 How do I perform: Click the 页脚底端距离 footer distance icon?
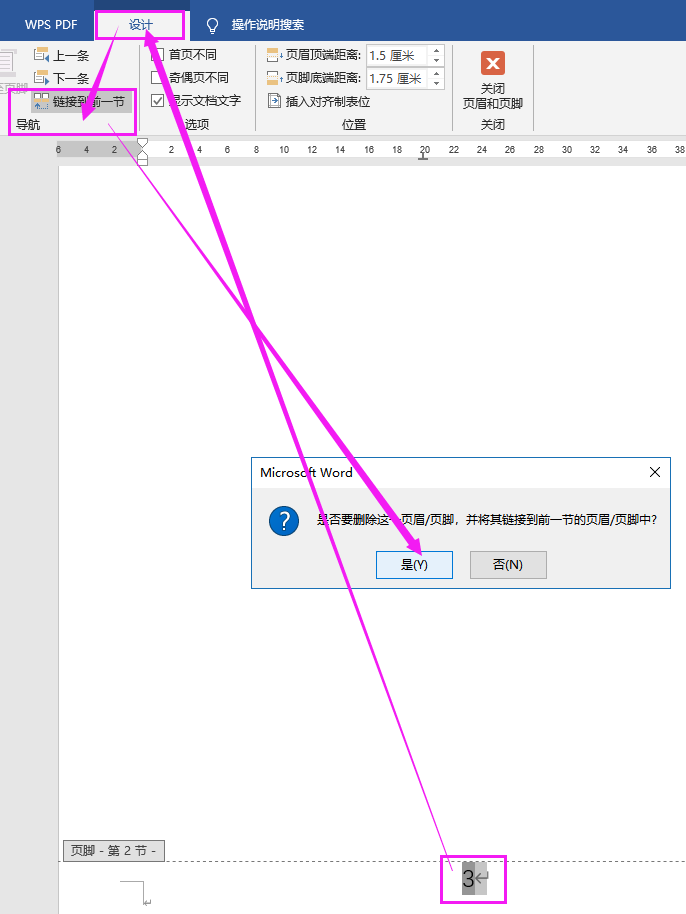275,78
